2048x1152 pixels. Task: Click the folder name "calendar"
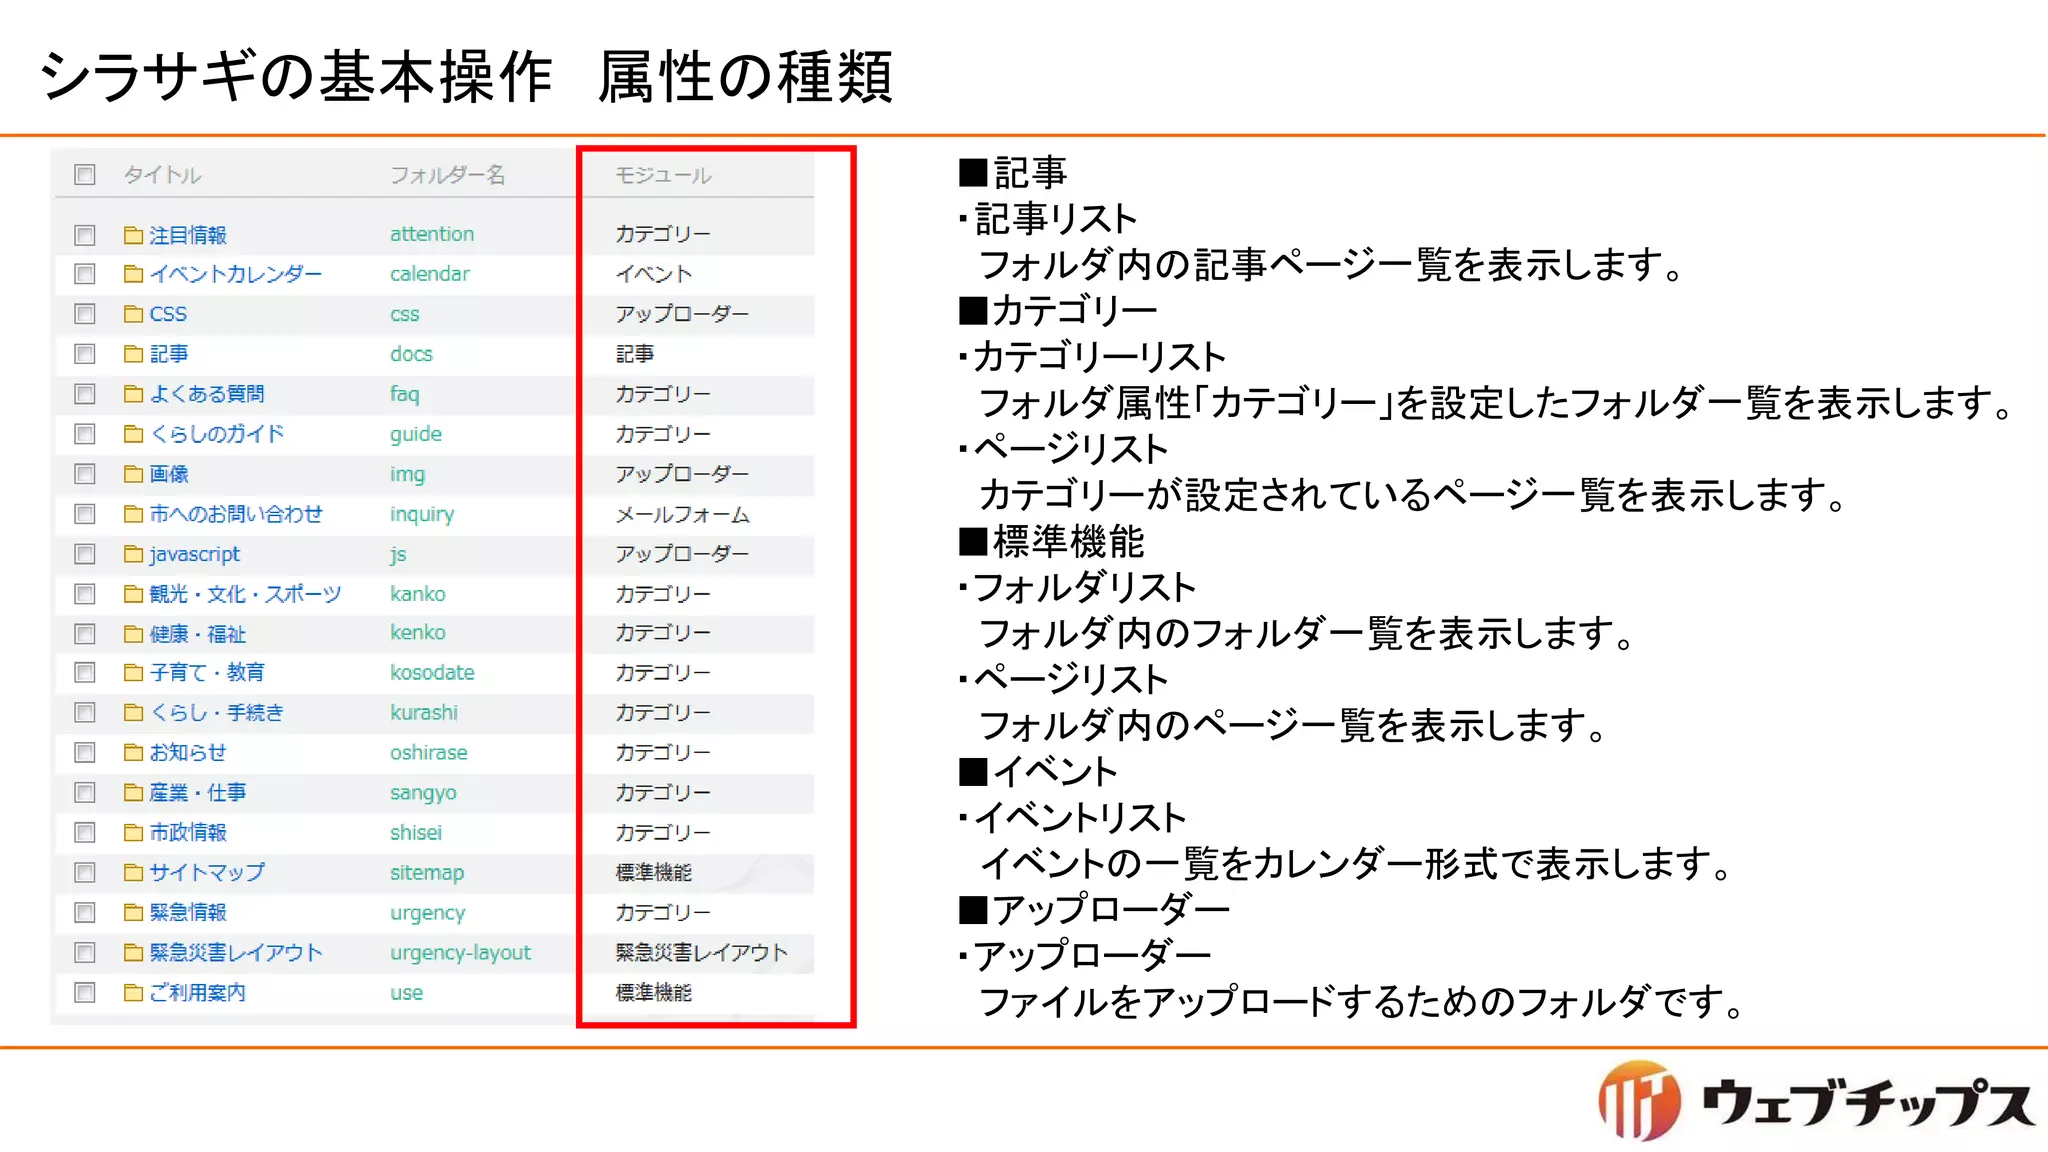(x=430, y=274)
